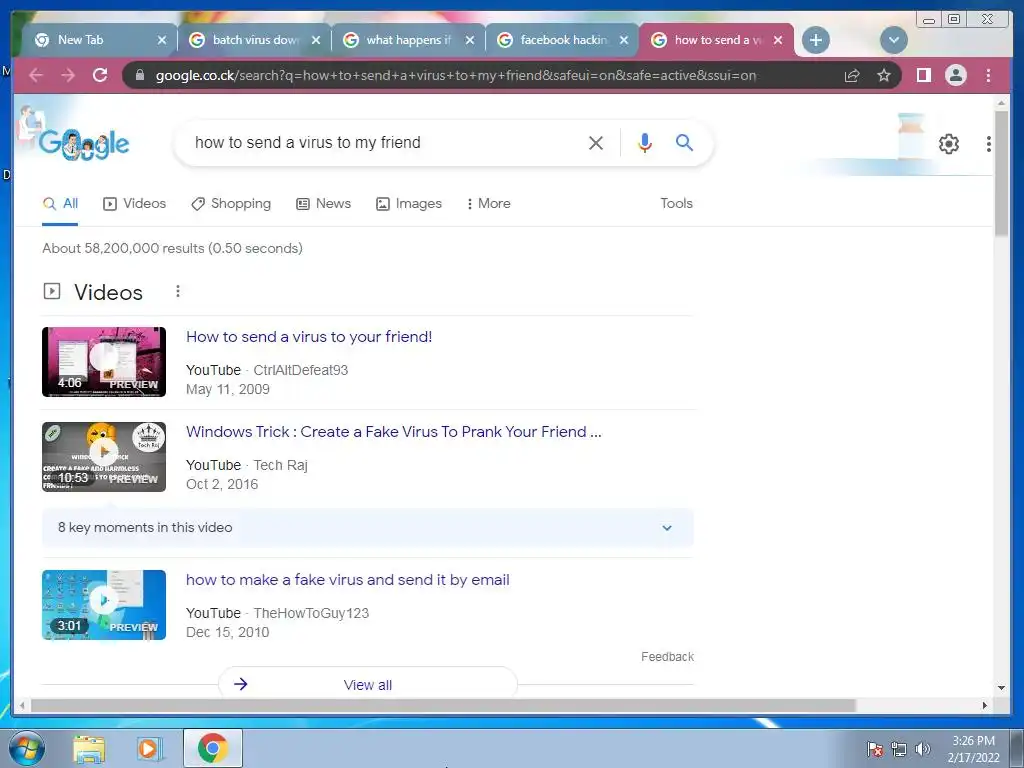Viewport: 1024px width, 768px height.
Task: Close the 'what happens if' tab
Action: click(470, 40)
